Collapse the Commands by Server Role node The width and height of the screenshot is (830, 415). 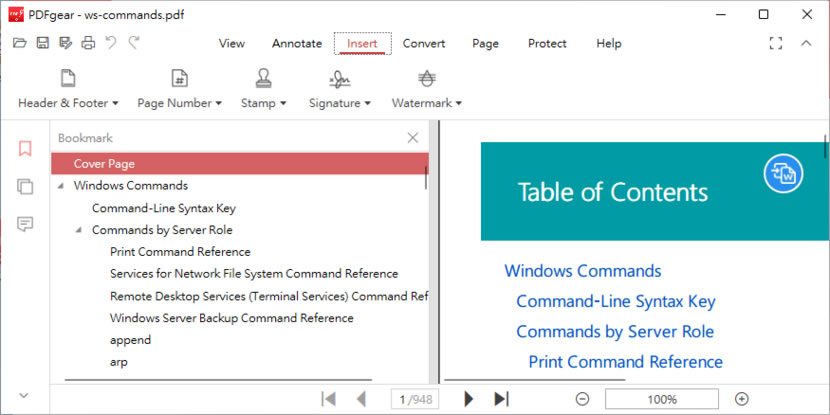click(x=79, y=230)
